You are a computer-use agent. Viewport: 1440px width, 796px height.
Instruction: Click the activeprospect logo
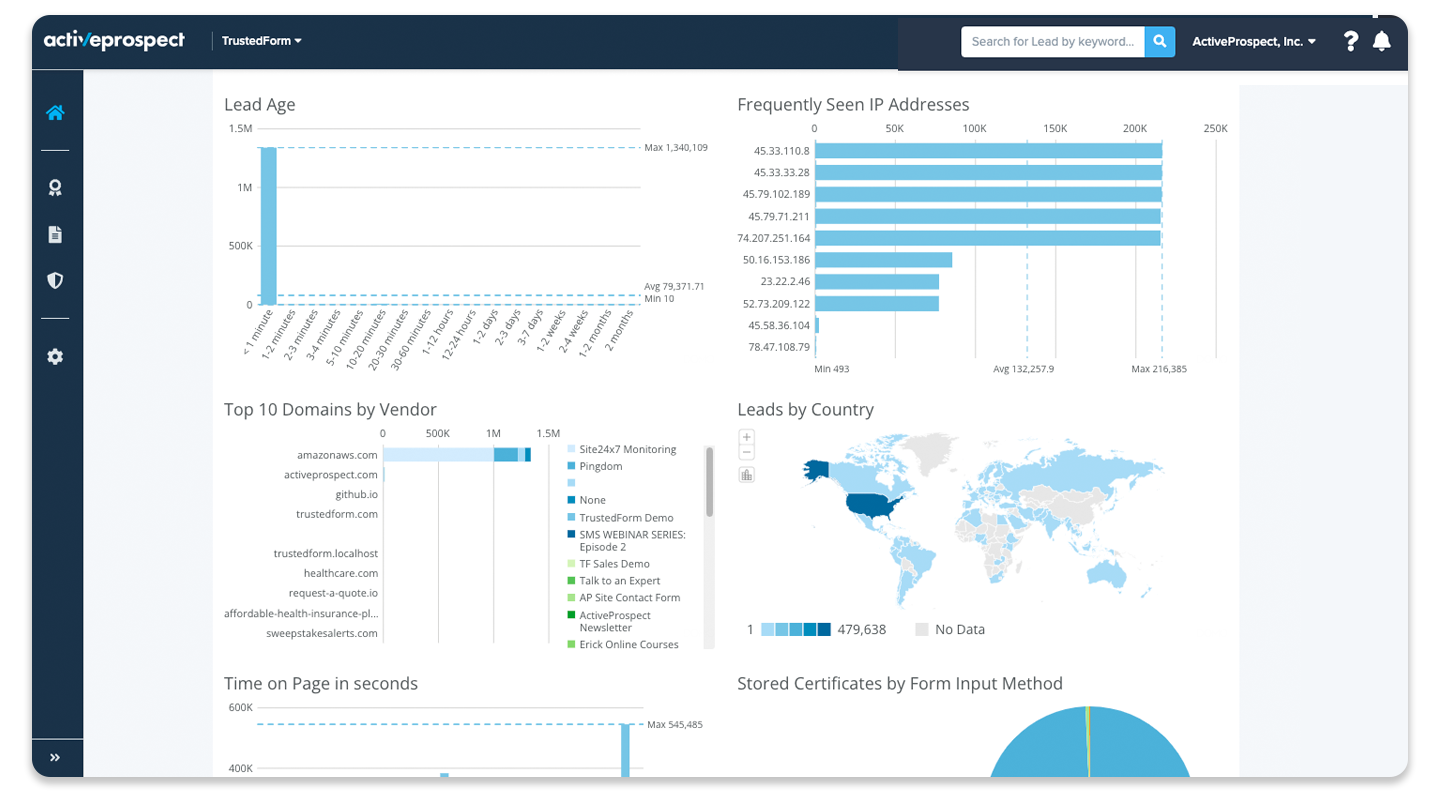114,41
